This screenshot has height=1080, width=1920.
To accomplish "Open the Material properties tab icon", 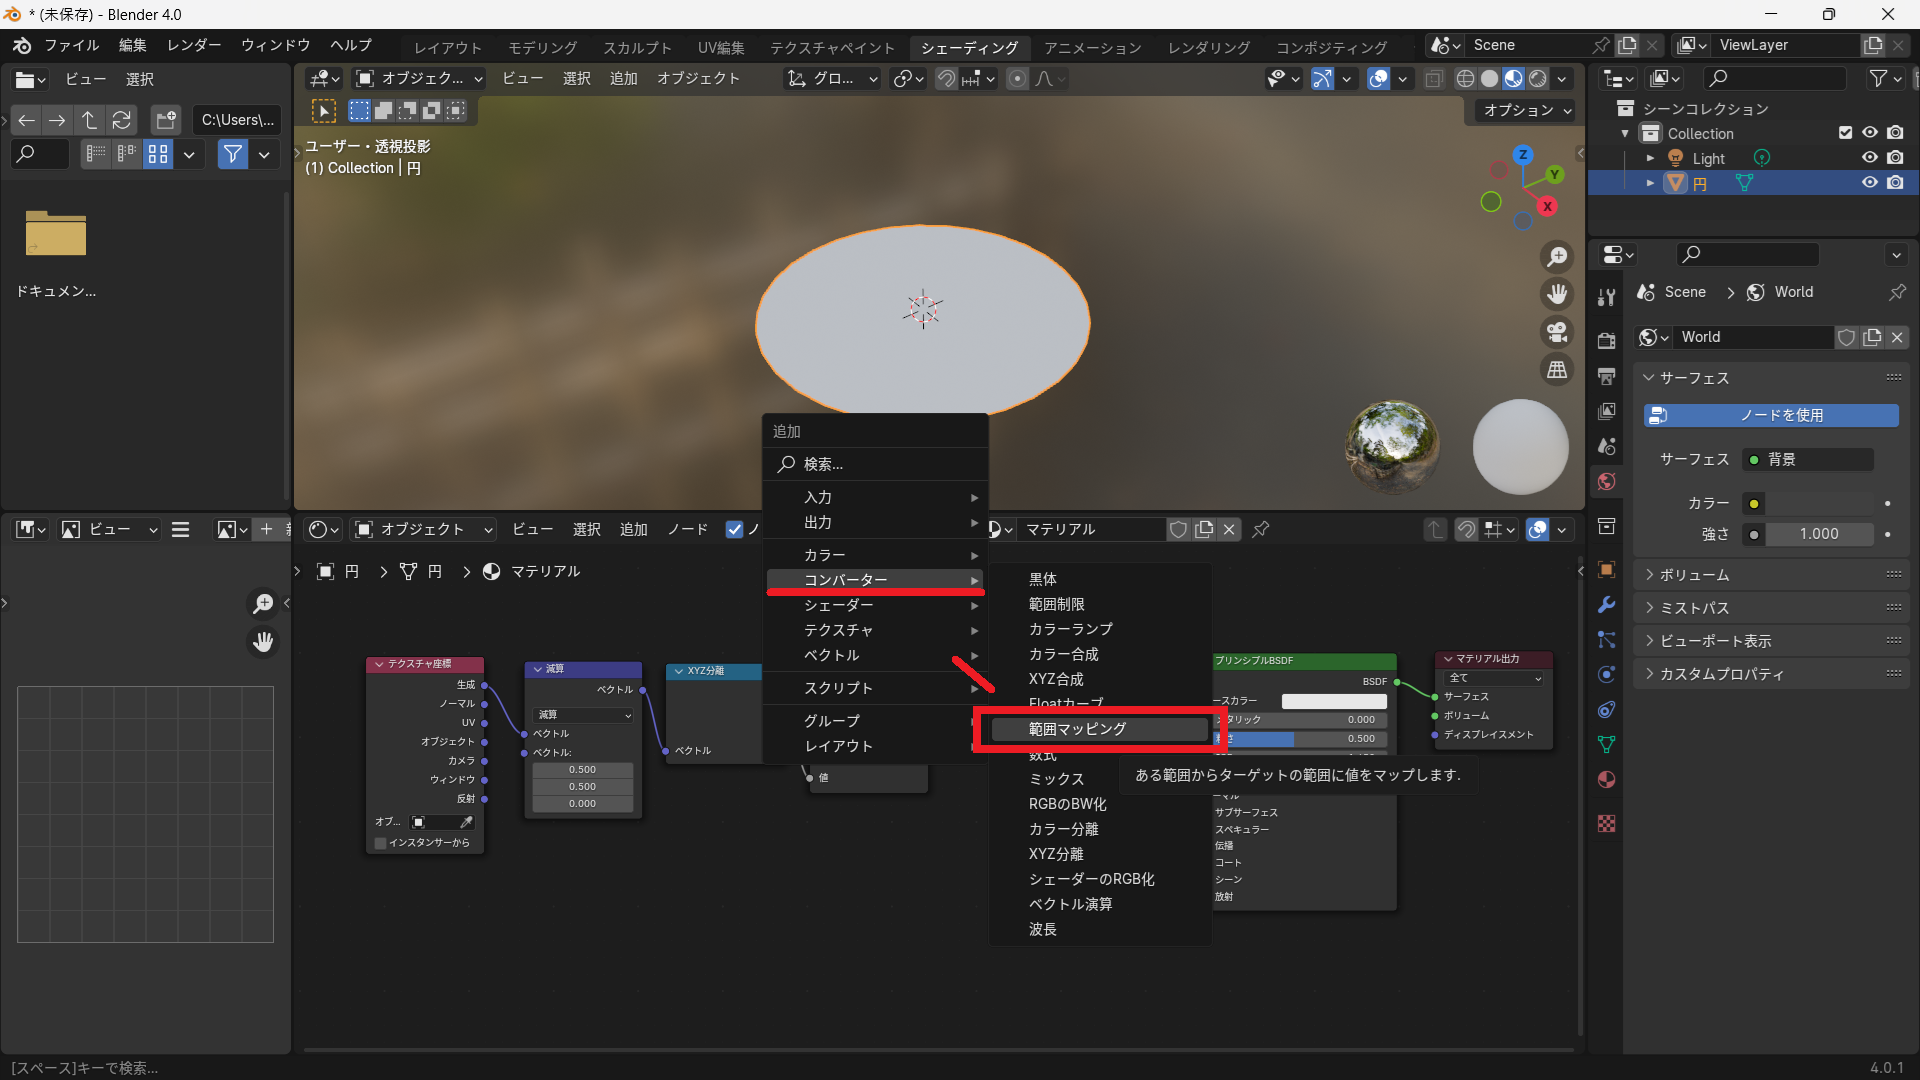I will [1607, 780].
